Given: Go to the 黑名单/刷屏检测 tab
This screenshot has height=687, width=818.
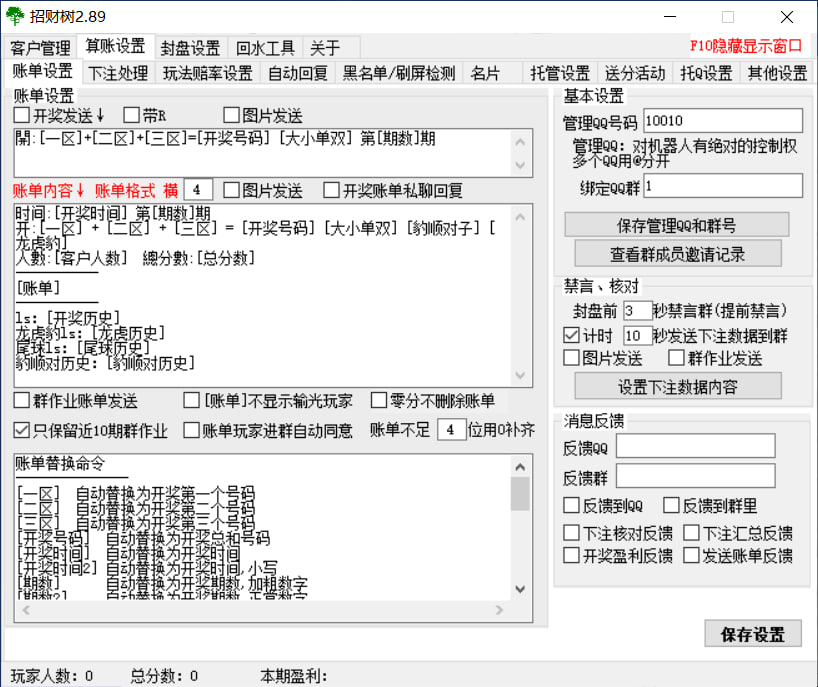Looking at the screenshot, I should pos(398,73).
